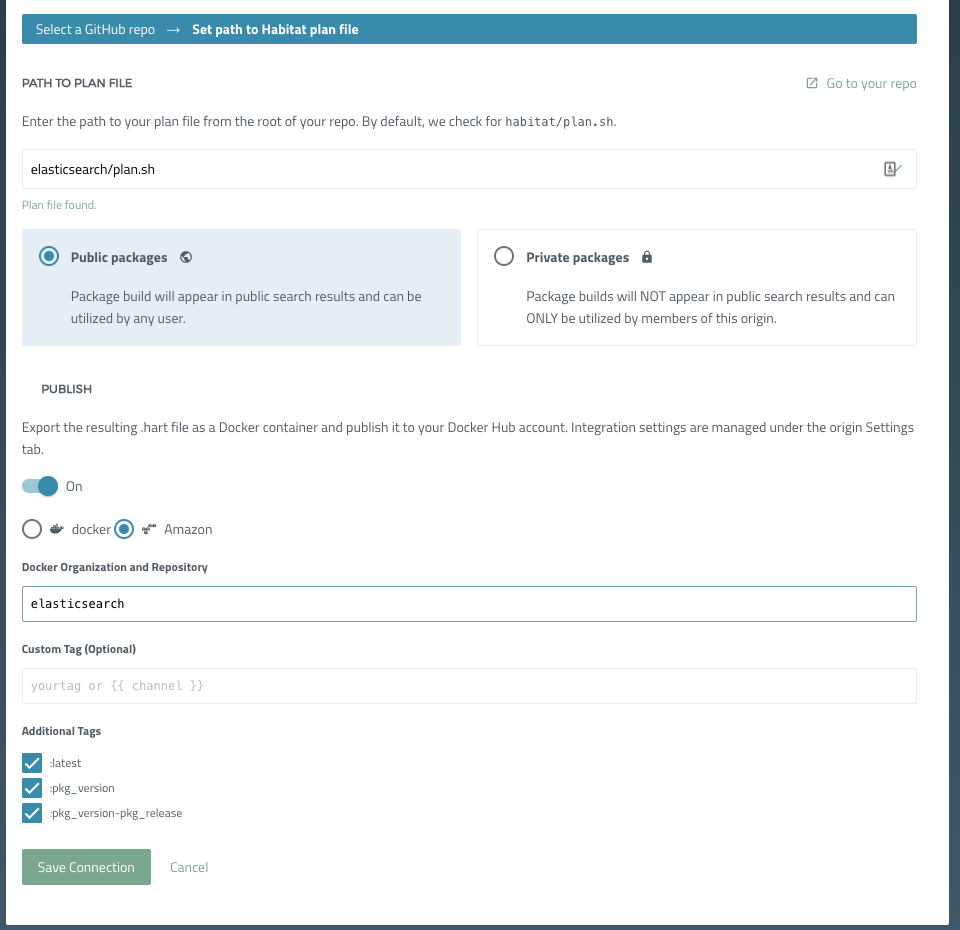Click the Custom Tag input field
Image resolution: width=960 pixels, height=930 pixels.
(x=470, y=686)
